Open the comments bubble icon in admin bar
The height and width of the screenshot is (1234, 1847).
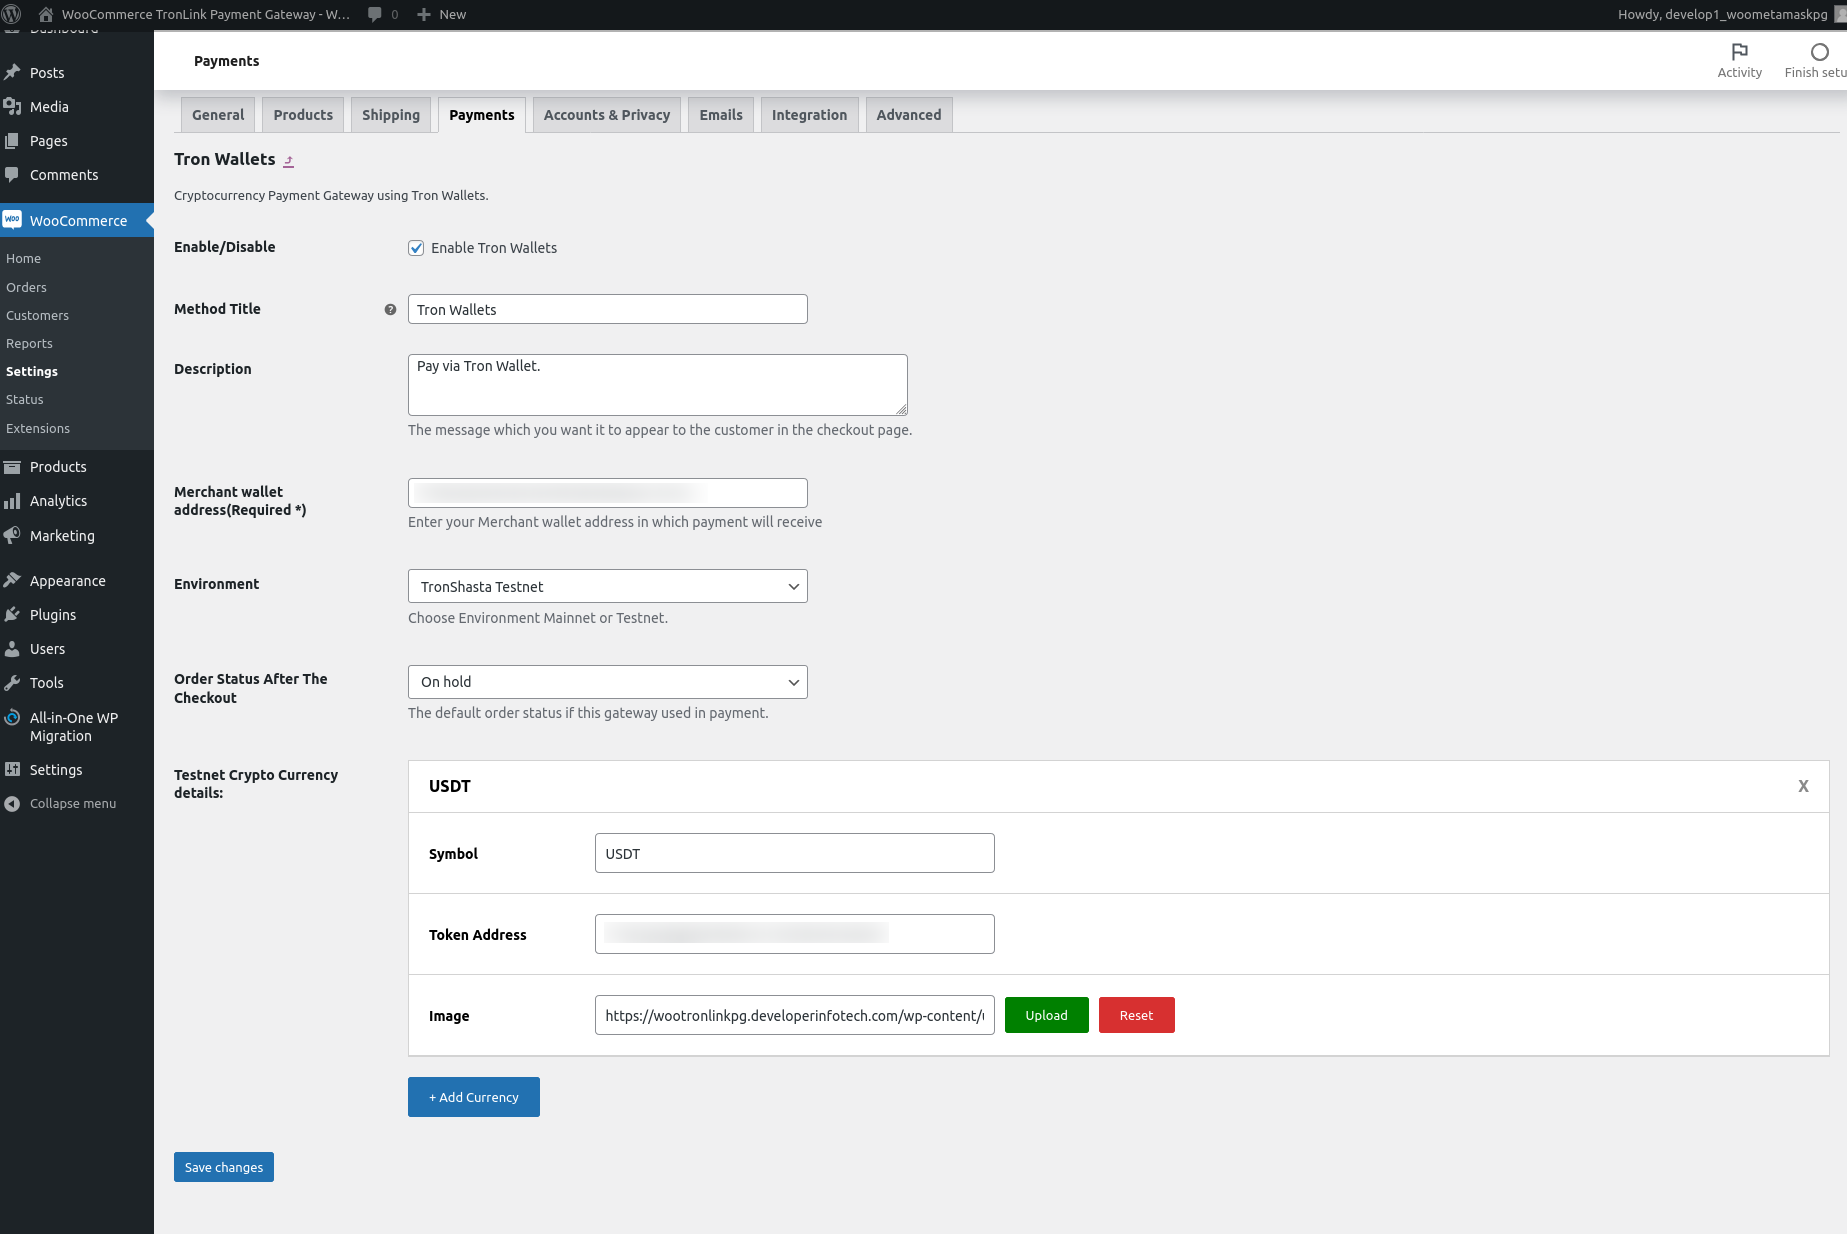click(x=375, y=14)
